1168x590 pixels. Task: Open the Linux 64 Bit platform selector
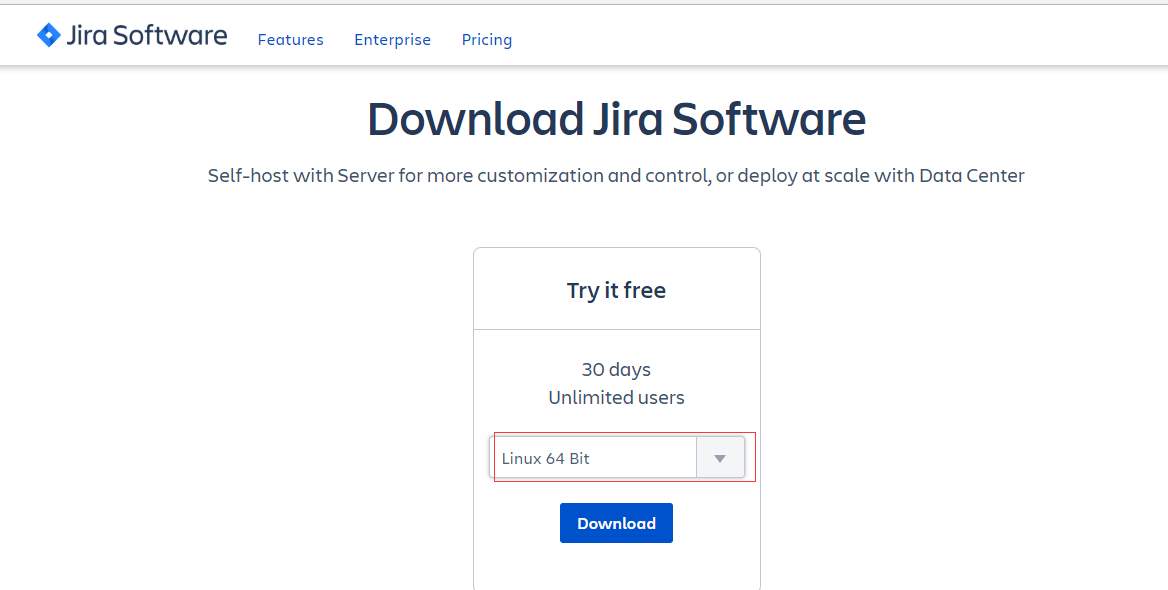click(x=617, y=458)
